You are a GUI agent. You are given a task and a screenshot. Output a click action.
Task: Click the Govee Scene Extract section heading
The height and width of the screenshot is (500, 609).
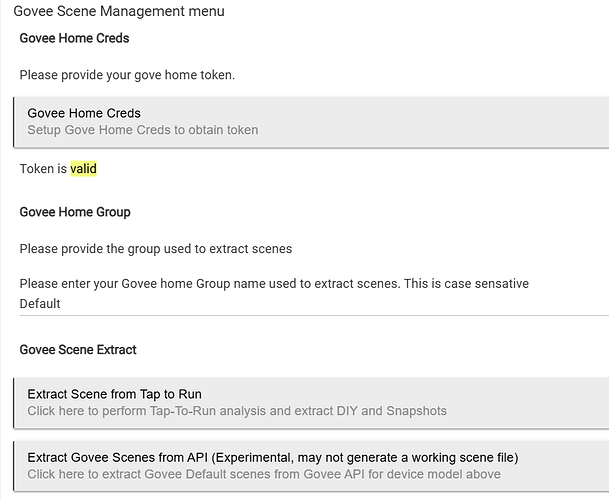pyautogui.click(x=78, y=349)
